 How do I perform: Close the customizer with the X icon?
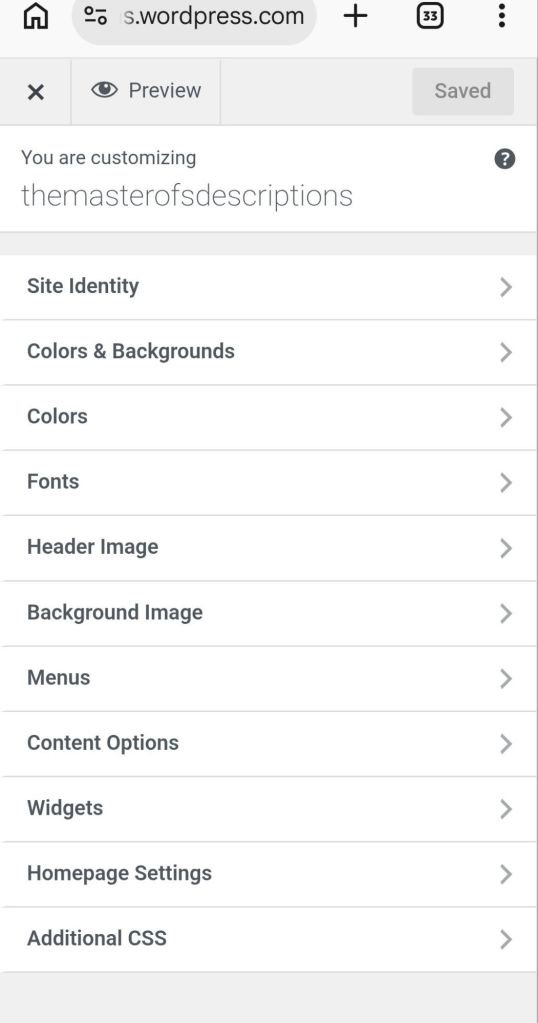tap(36, 92)
